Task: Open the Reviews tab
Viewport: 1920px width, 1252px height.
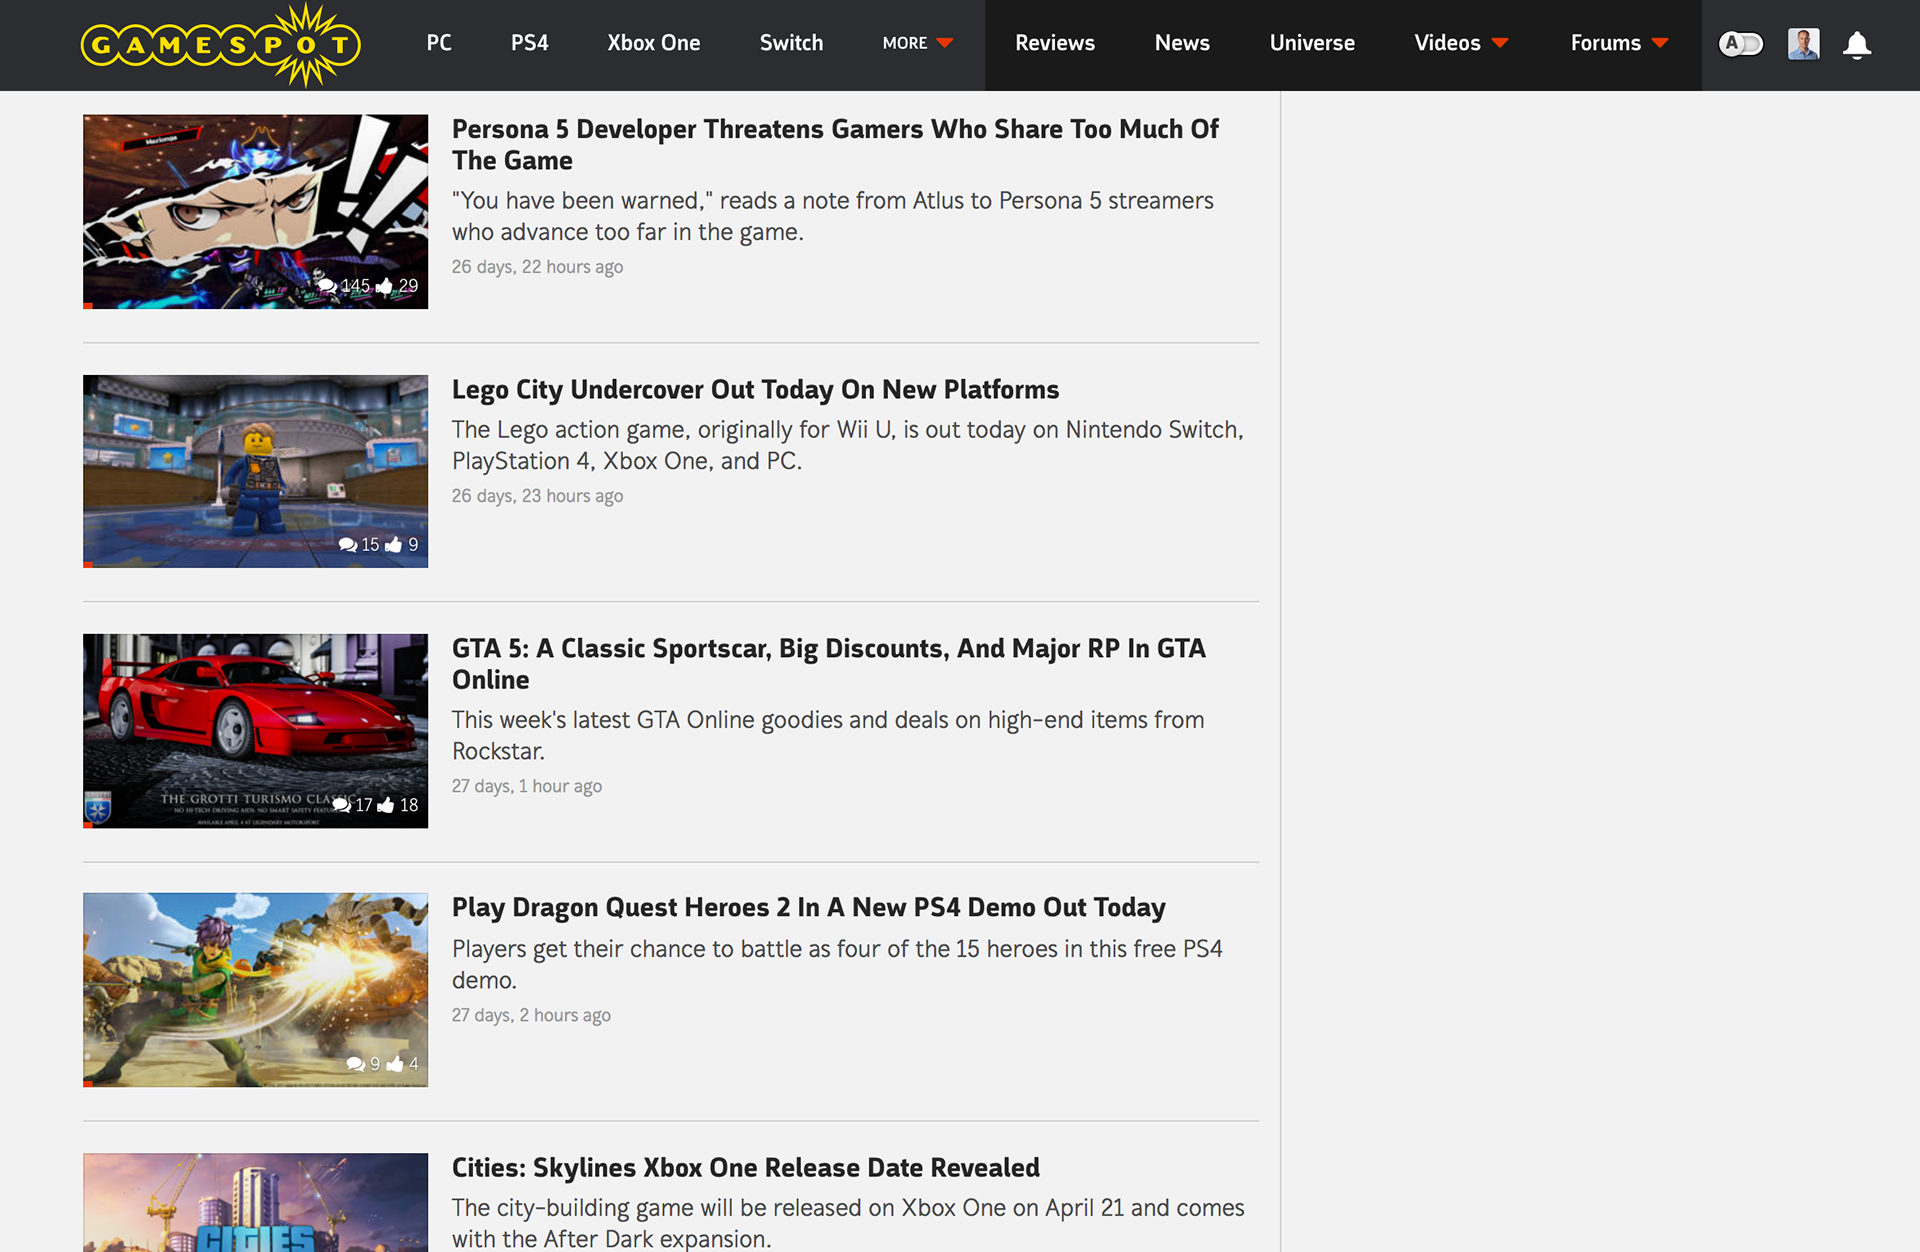Action: click(x=1055, y=43)
